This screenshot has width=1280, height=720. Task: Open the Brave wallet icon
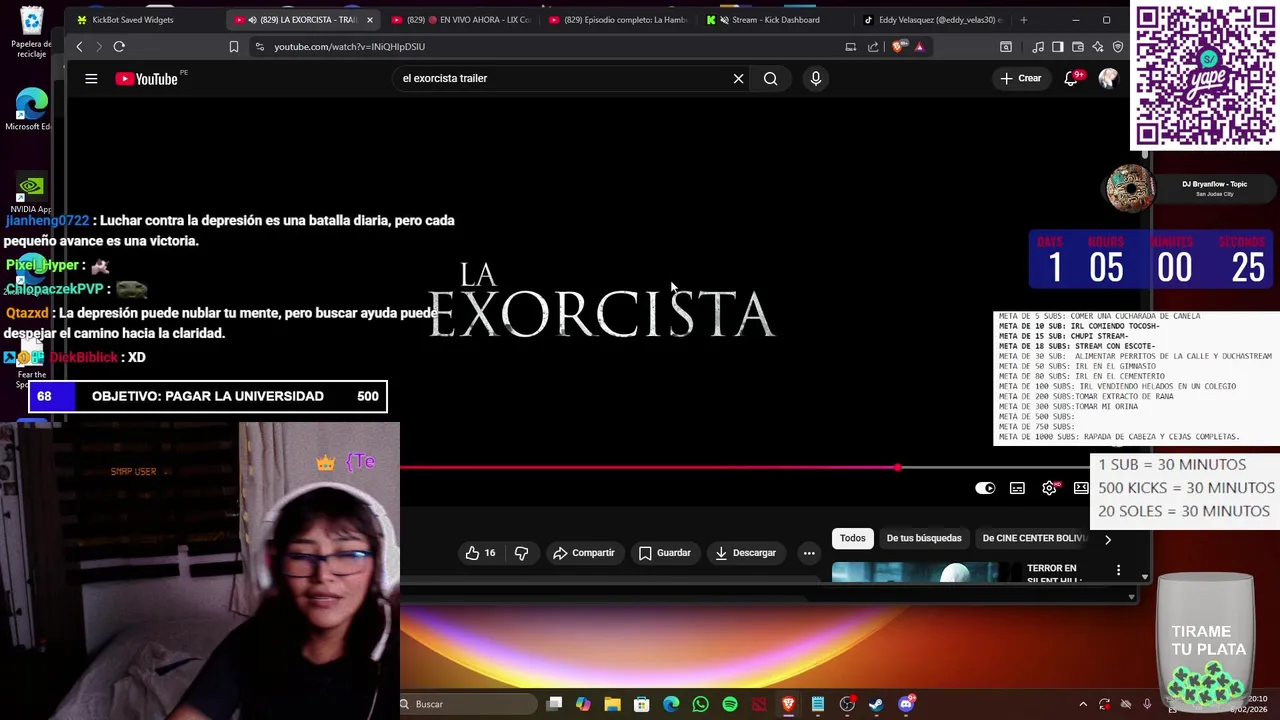1078,46
